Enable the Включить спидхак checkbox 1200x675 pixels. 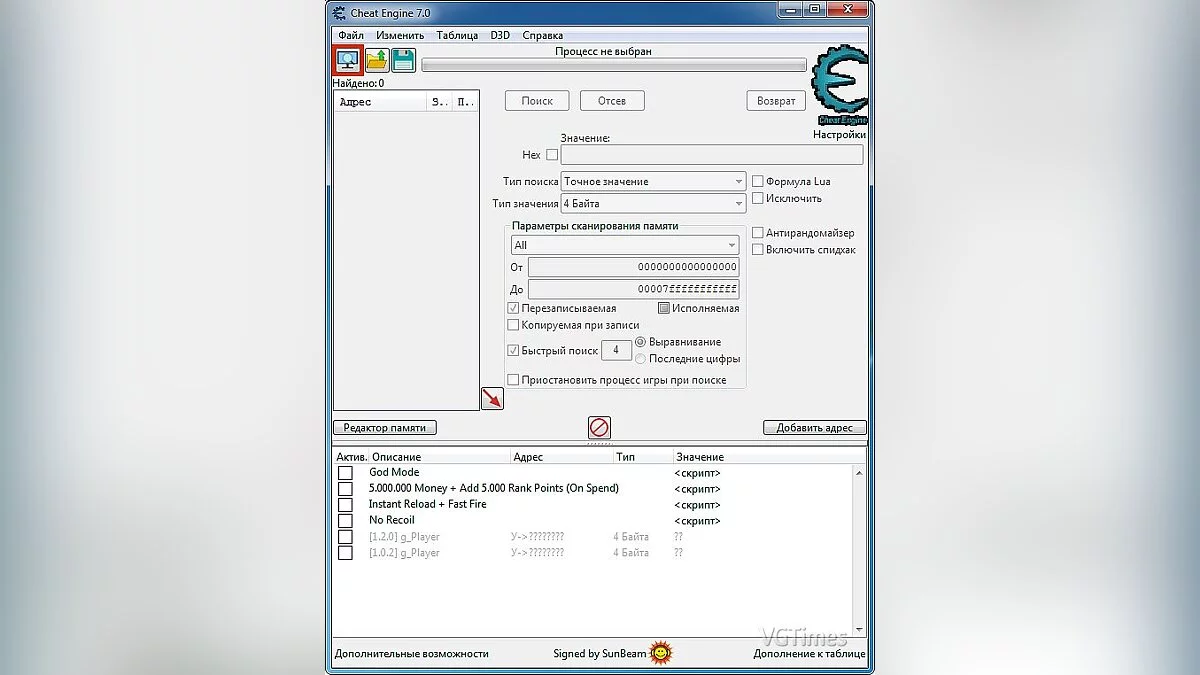757,249
